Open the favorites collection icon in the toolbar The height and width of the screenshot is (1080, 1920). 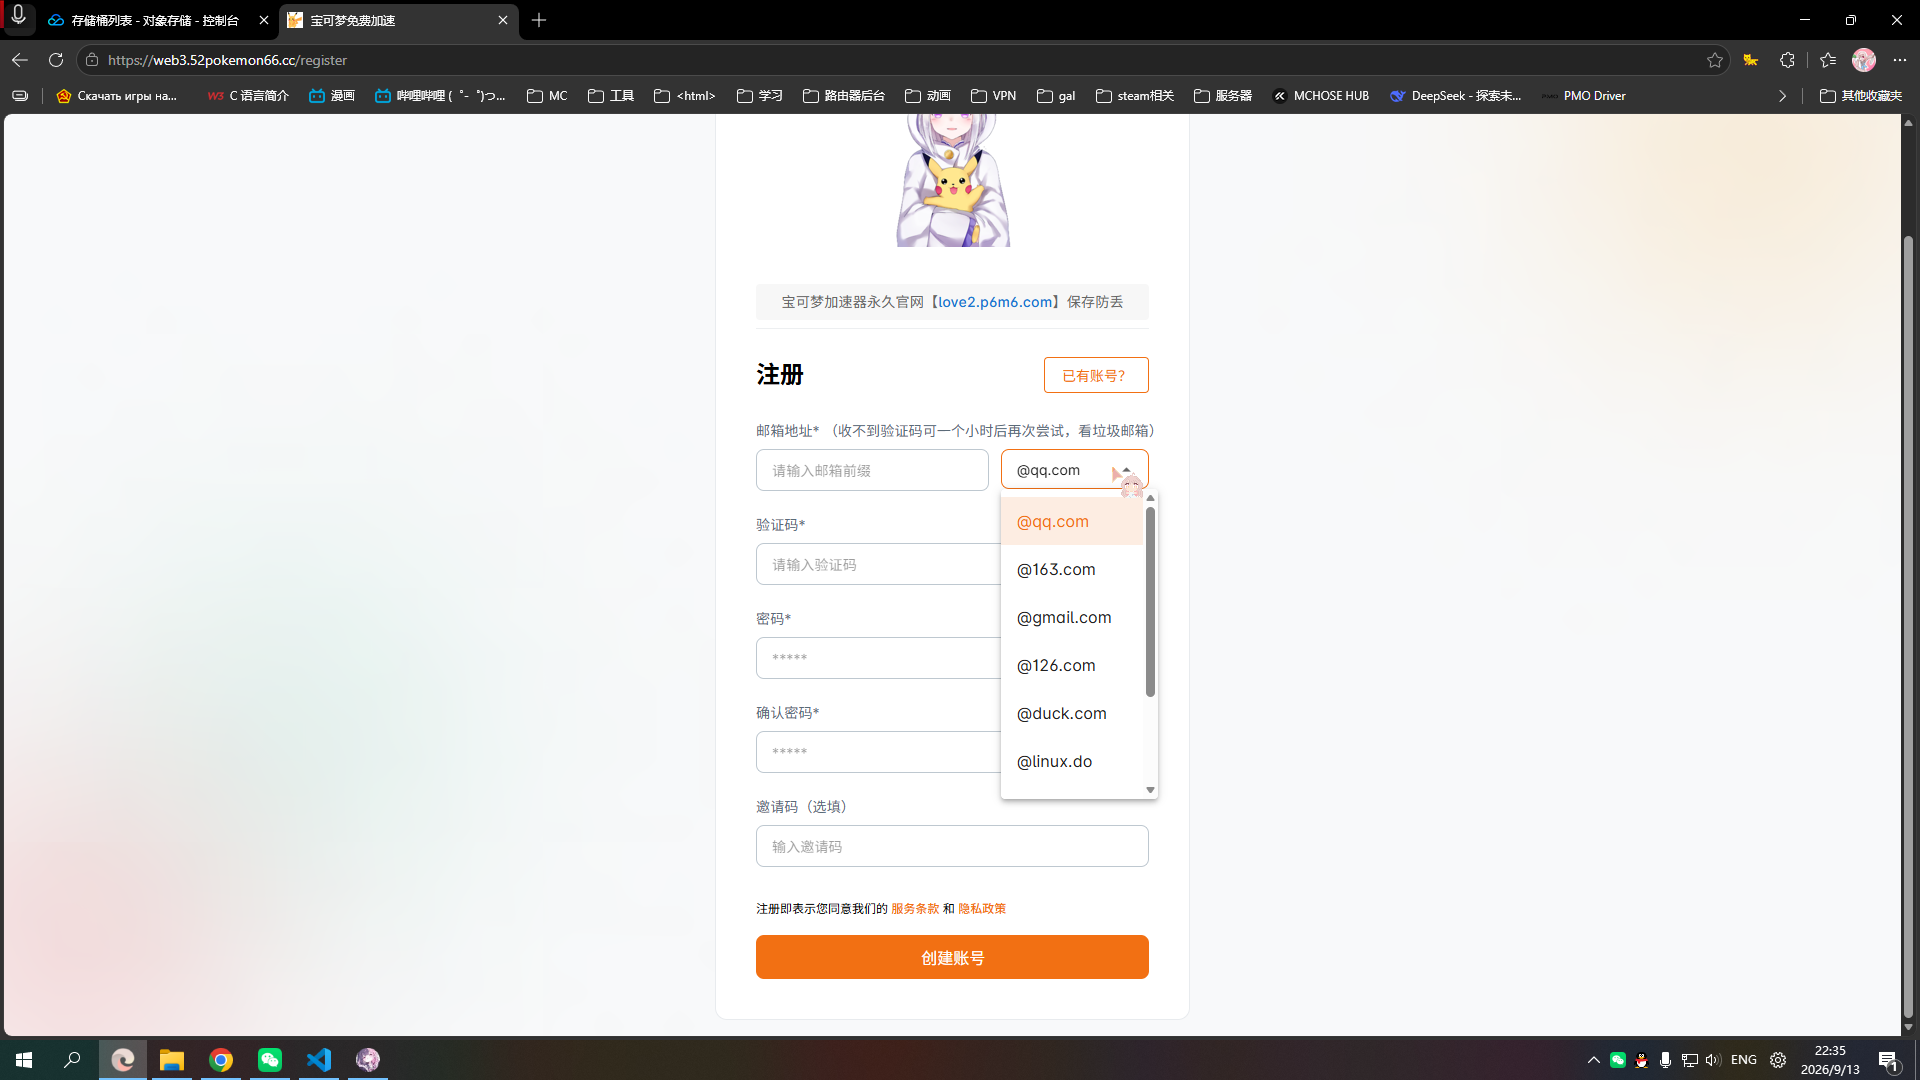(x=1828, y=60)
